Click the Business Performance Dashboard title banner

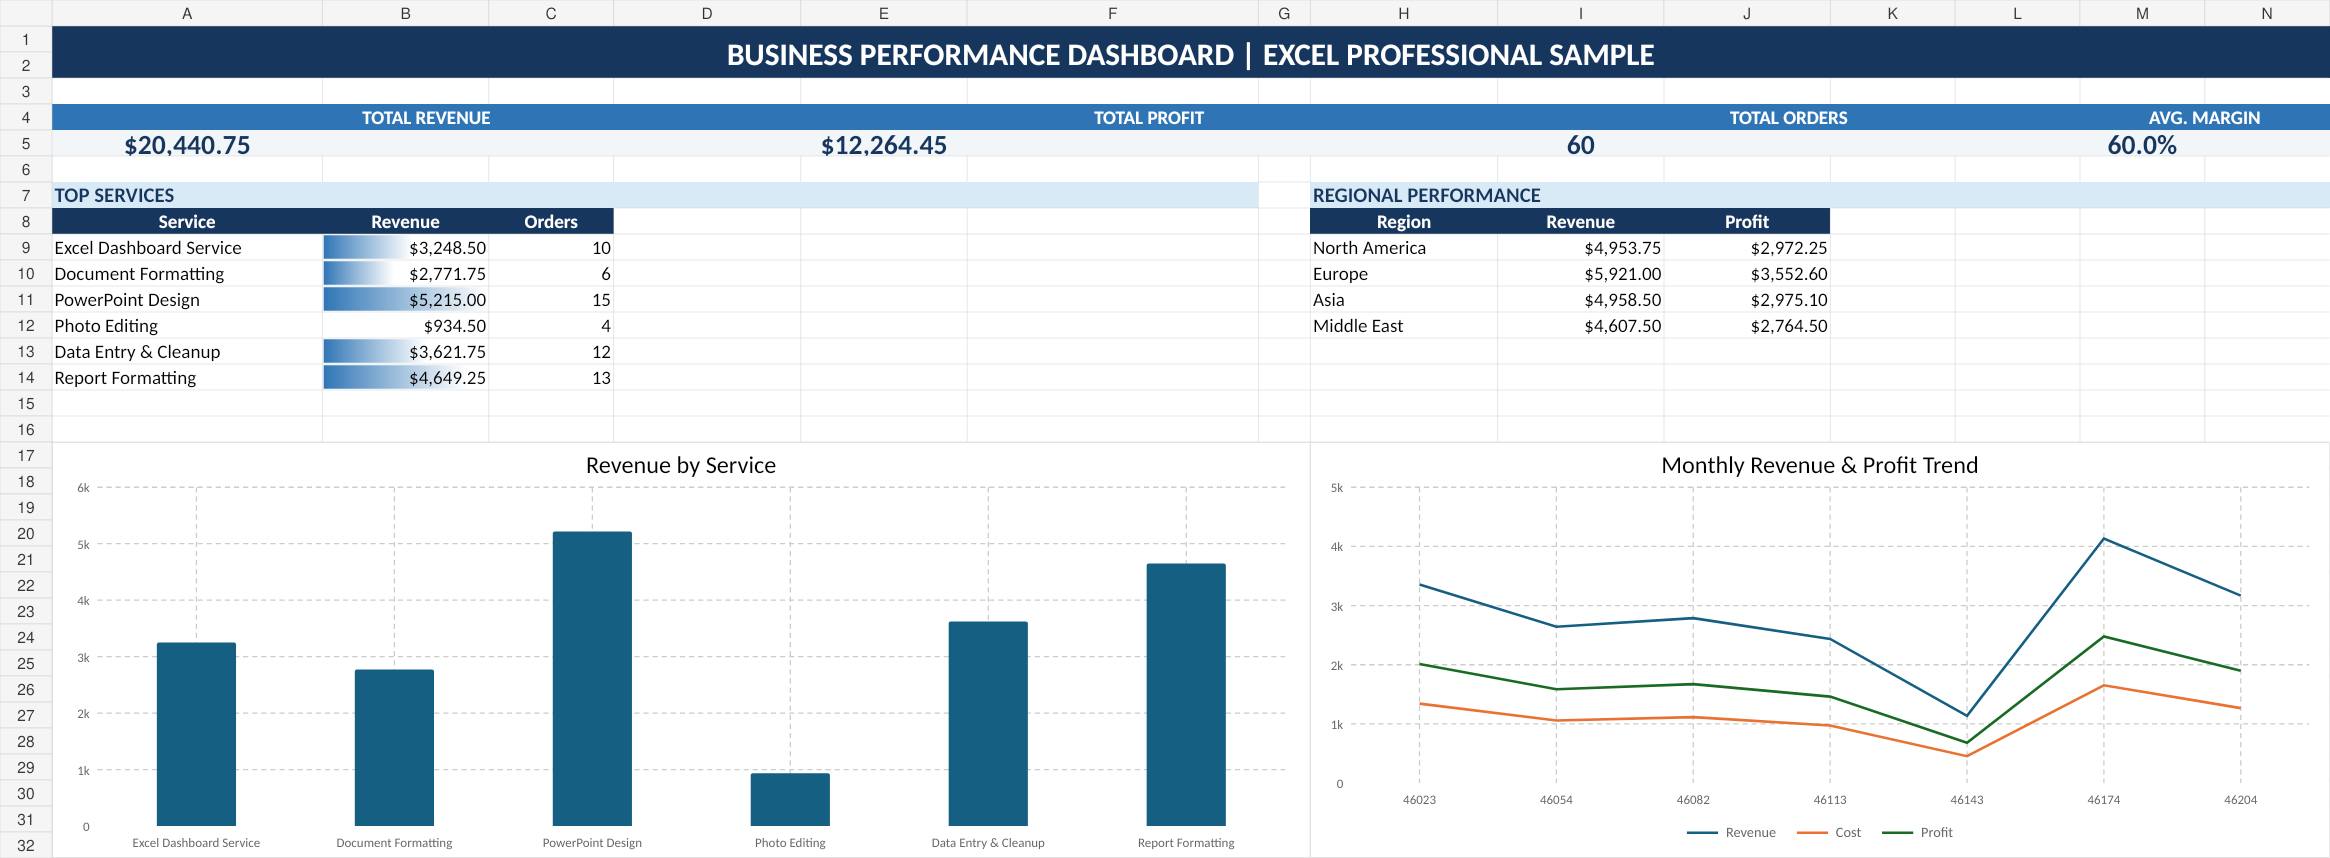tap(1191, 53)
